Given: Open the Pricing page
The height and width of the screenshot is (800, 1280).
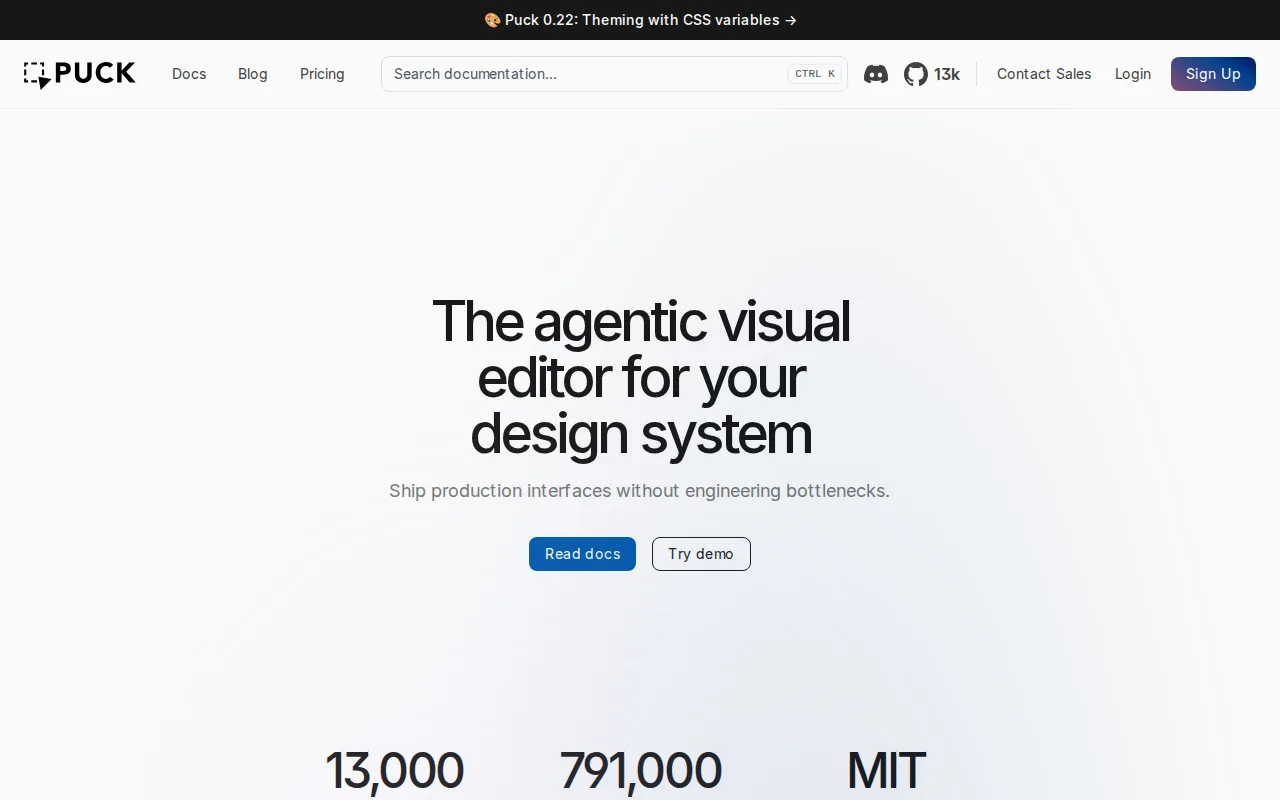Looking at the screenshot, I should click(322, 74).
